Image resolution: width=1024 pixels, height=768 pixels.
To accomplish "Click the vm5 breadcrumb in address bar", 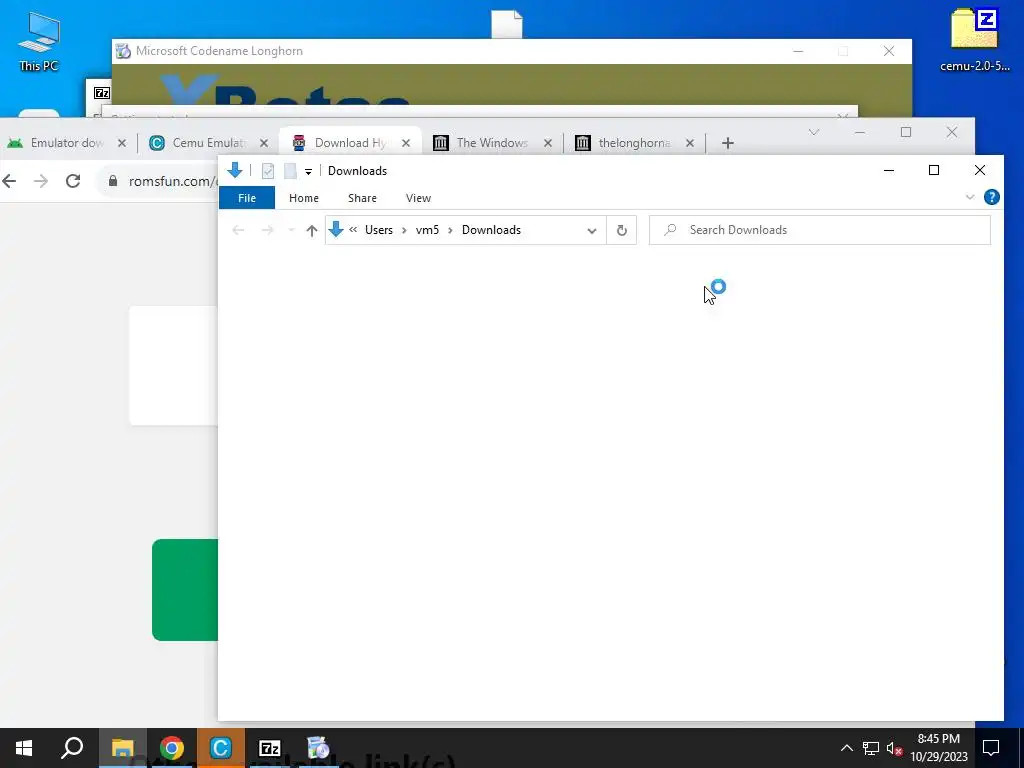I will [x=427, y=230].
